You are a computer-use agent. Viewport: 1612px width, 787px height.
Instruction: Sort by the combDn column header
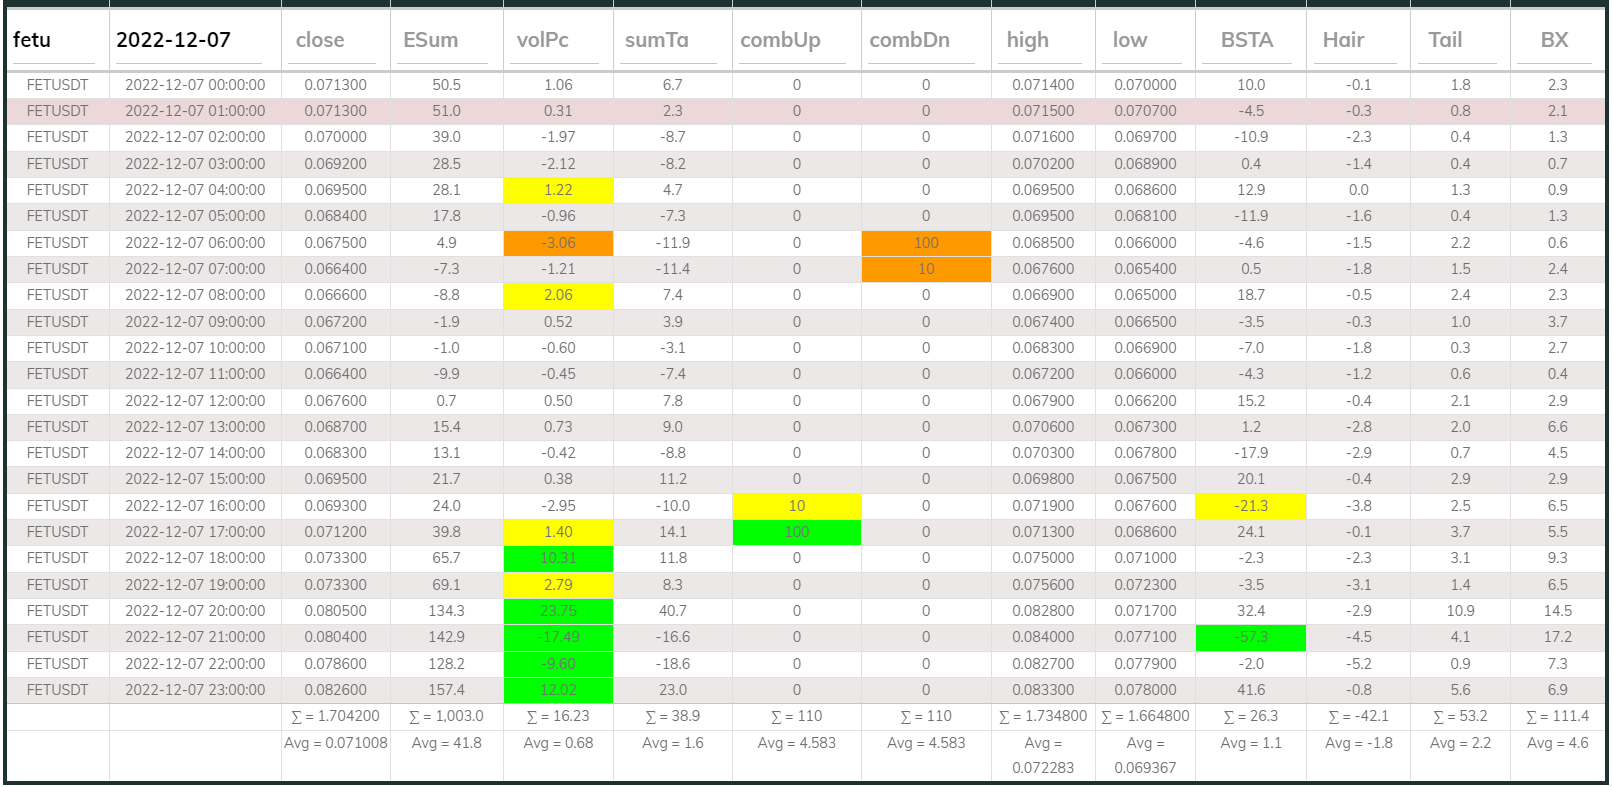coord(910,40)
